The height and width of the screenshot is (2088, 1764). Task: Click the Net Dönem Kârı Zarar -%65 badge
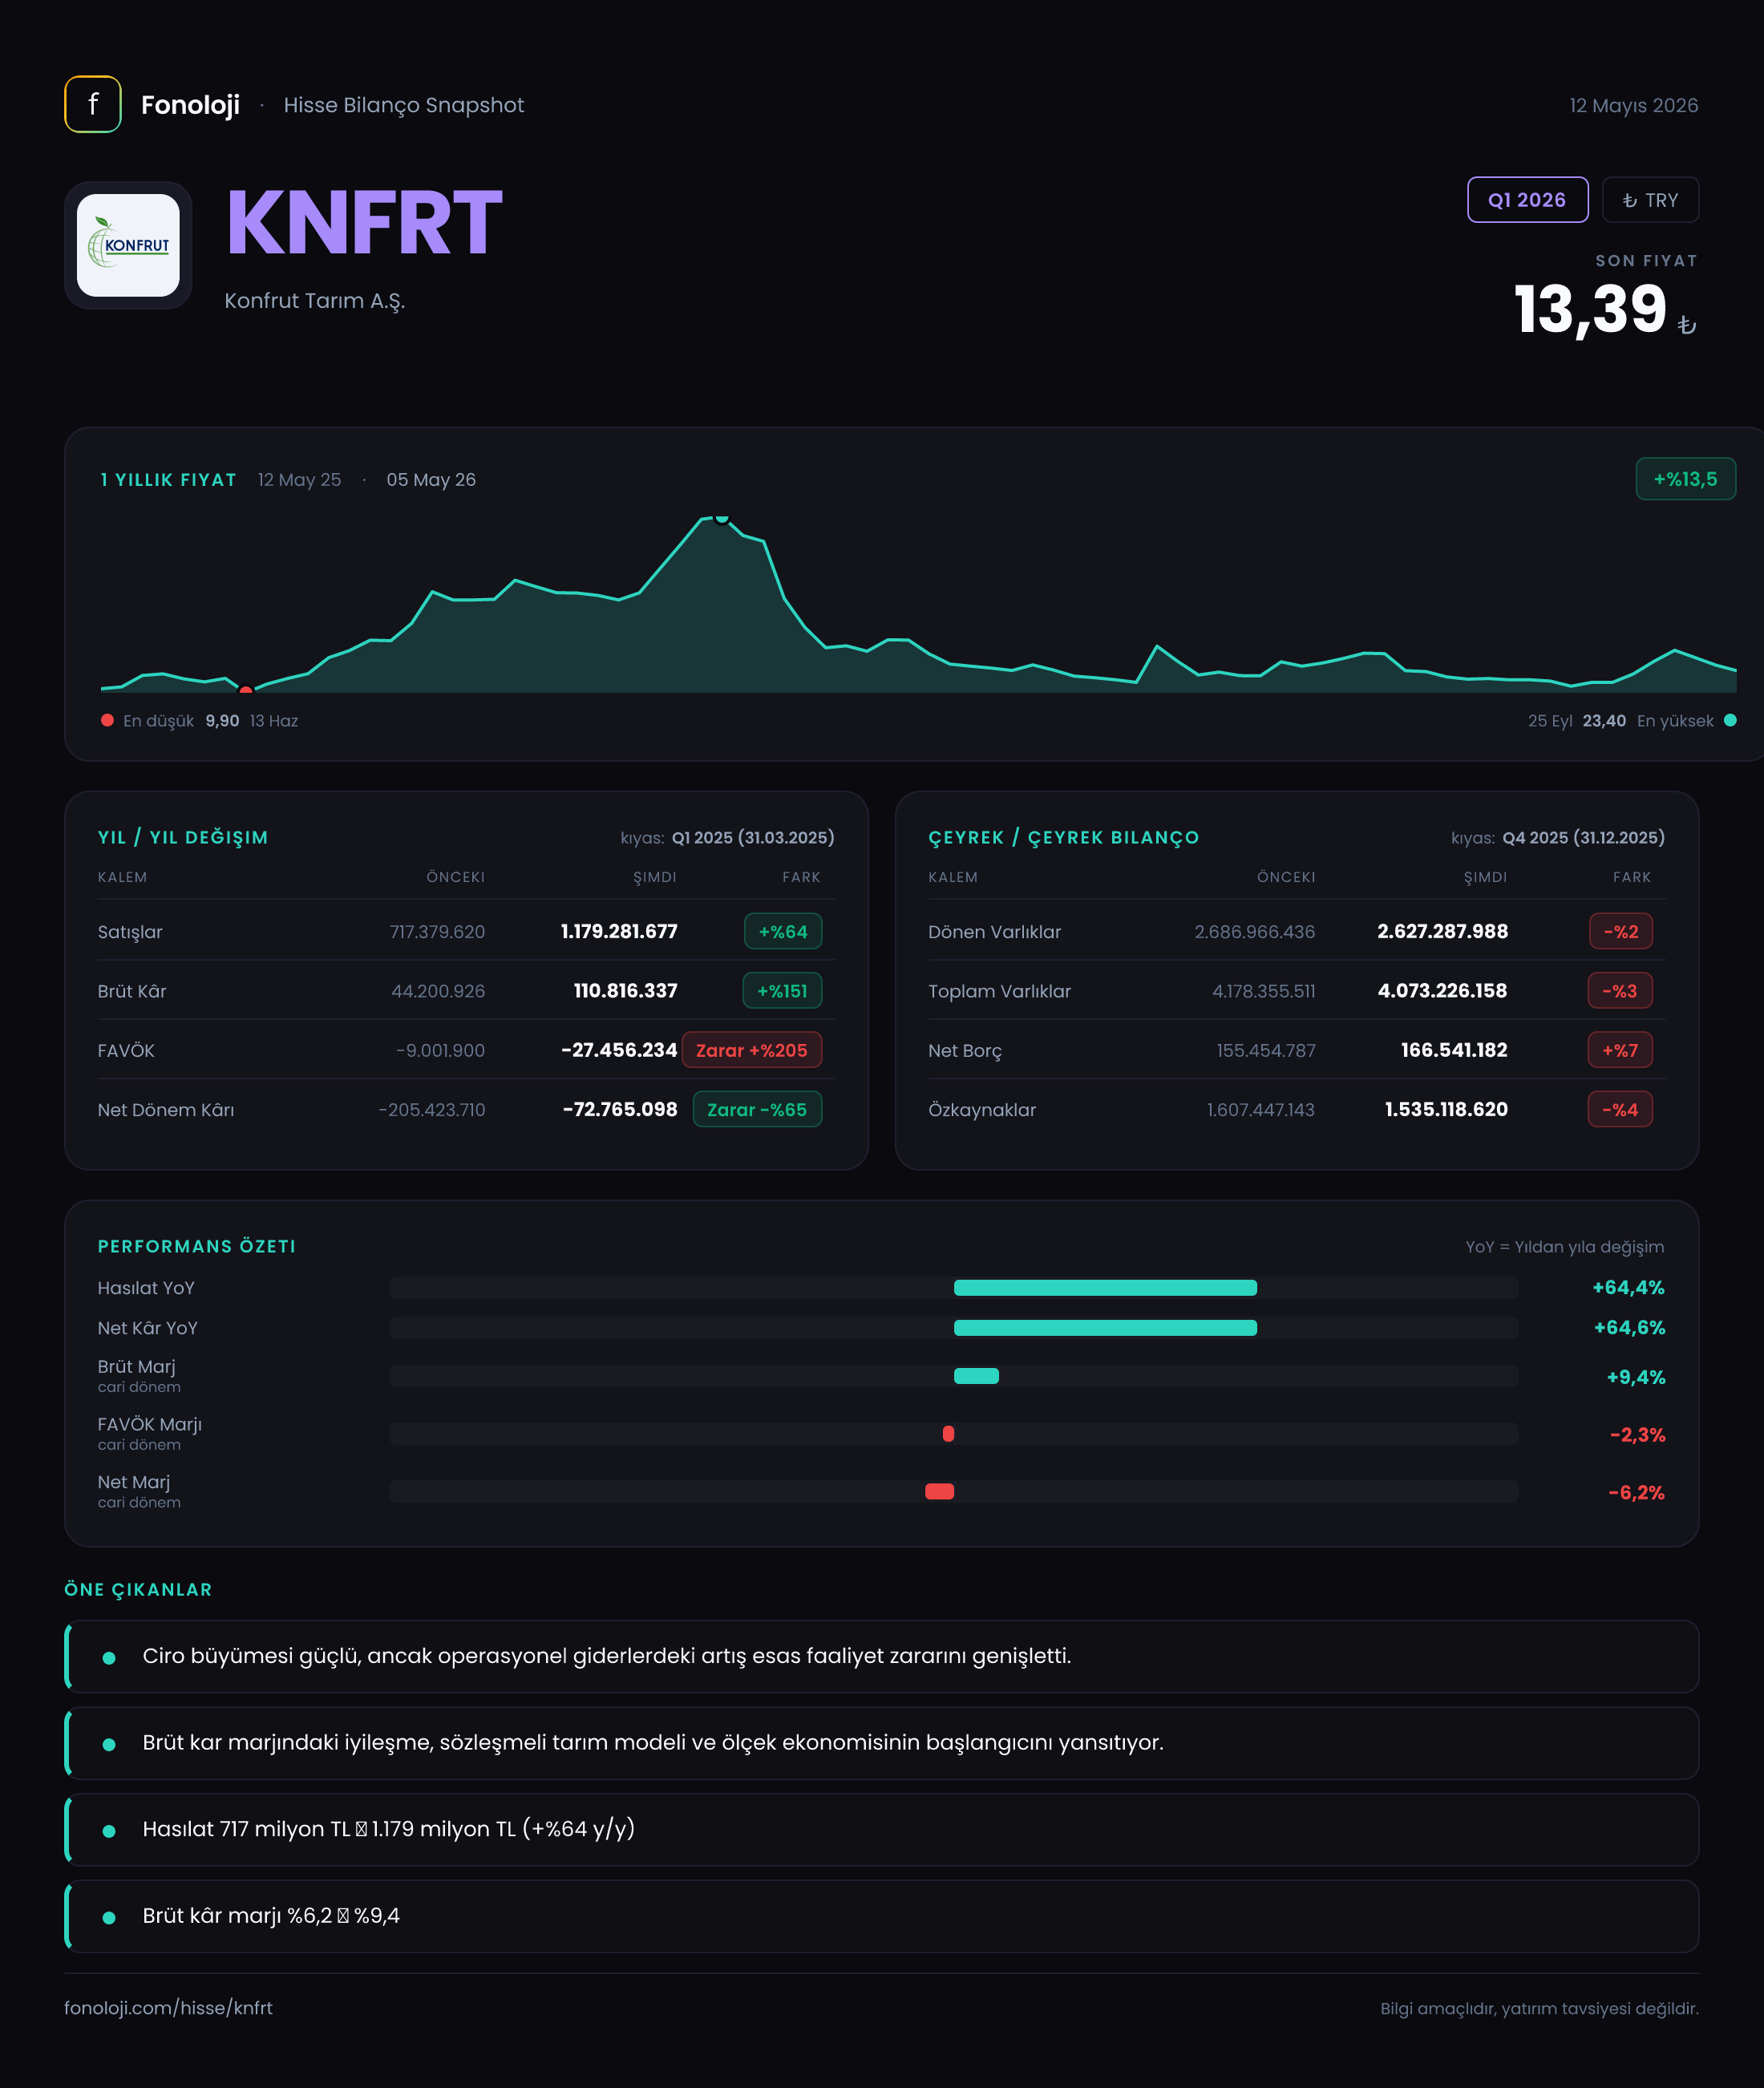[x=757, y=1109]
